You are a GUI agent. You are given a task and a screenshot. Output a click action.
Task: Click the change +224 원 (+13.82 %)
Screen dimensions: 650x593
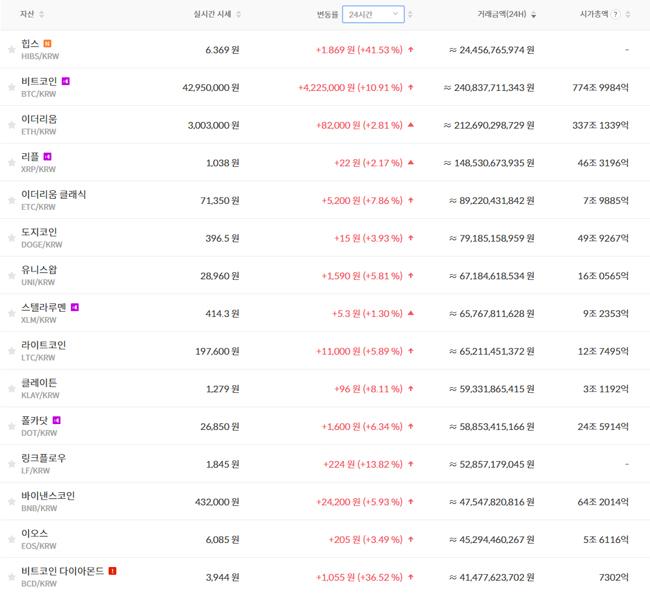tap(363, 464)
